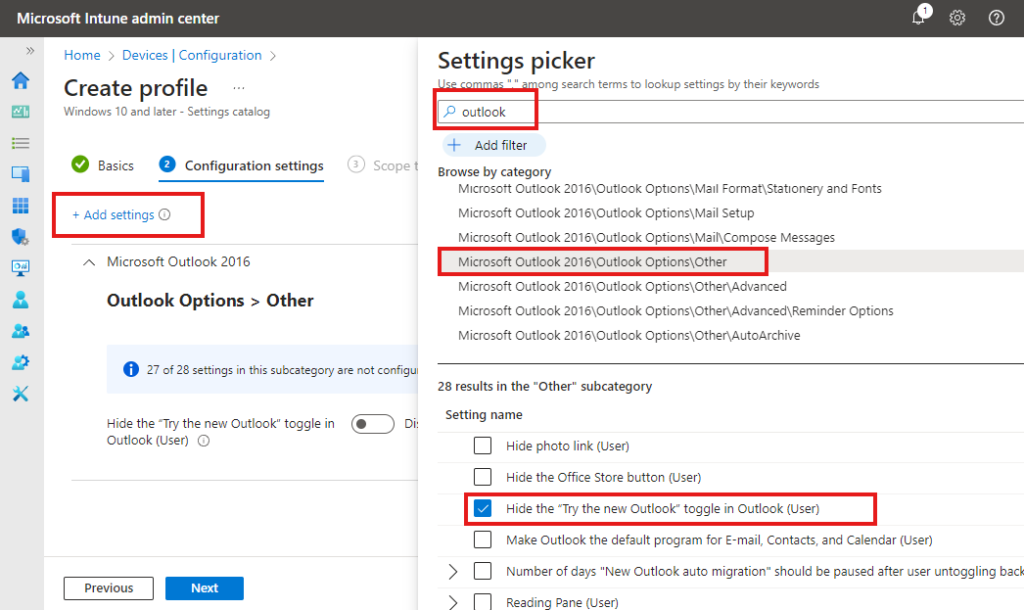The image size is (1024, 610).
Task: Open settings gear in header
Action: tap(957, 18)
